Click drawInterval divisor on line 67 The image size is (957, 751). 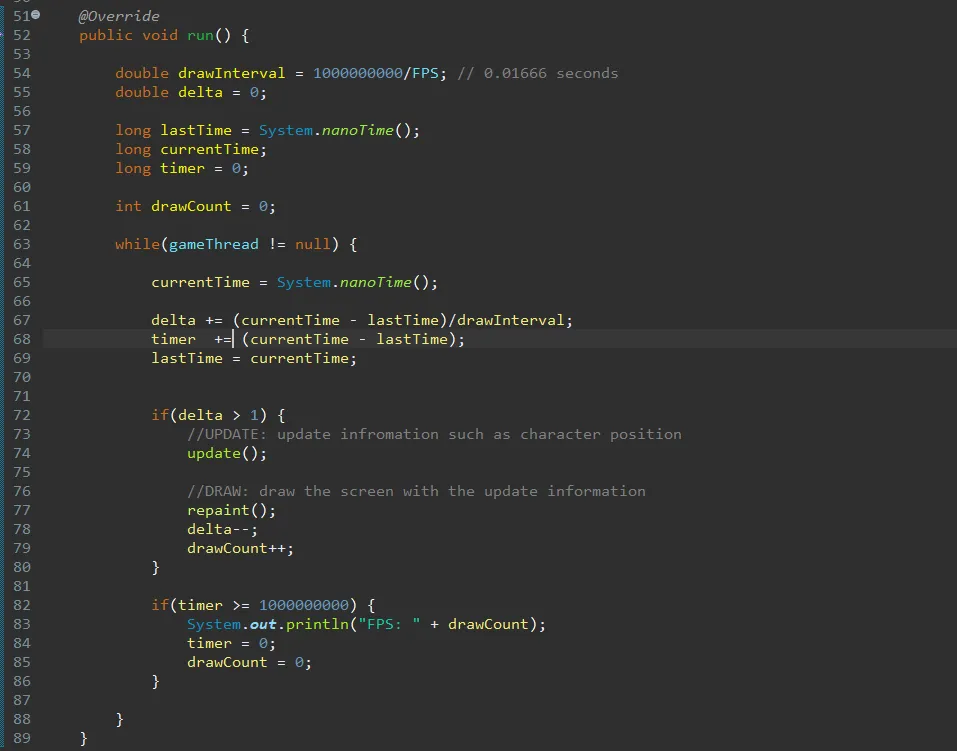(x=510, y=320)
